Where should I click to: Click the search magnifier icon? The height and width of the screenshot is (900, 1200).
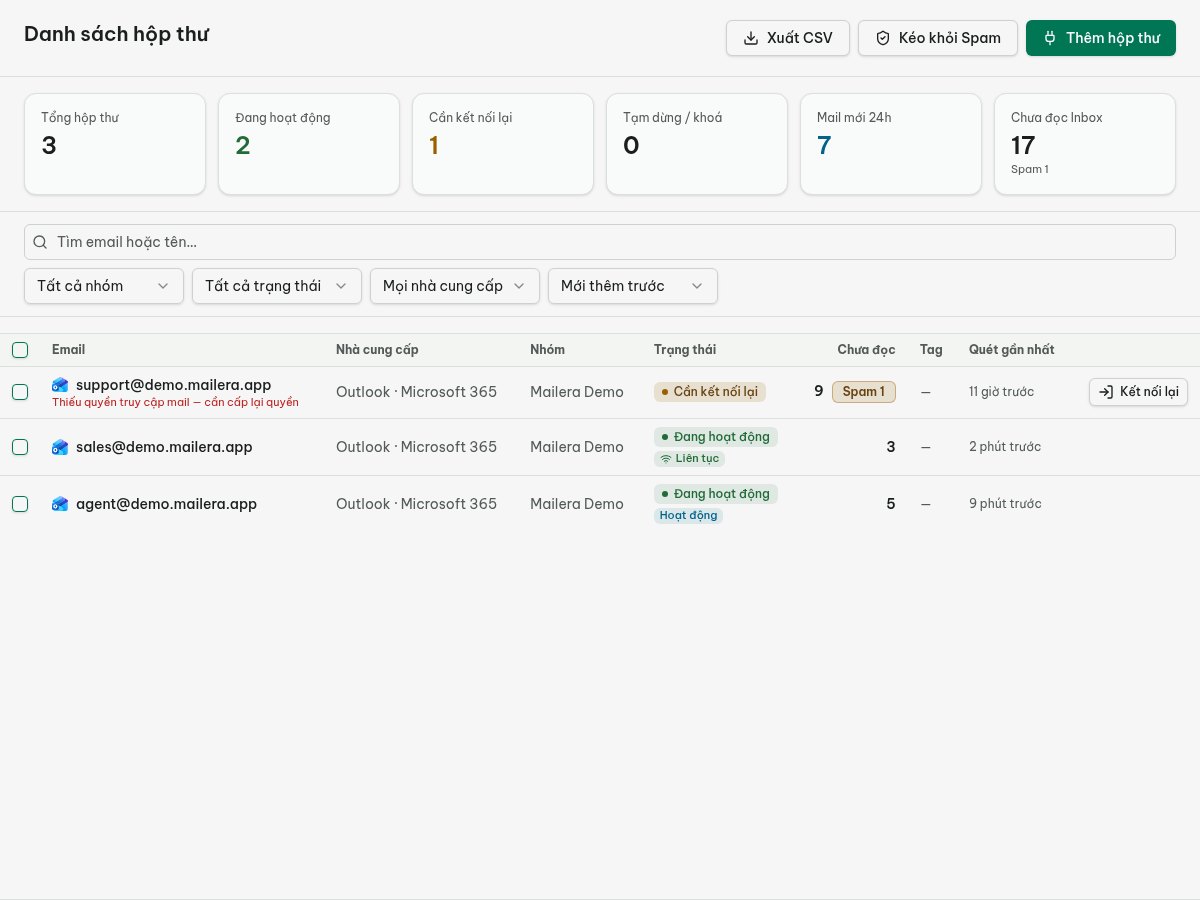40,242
